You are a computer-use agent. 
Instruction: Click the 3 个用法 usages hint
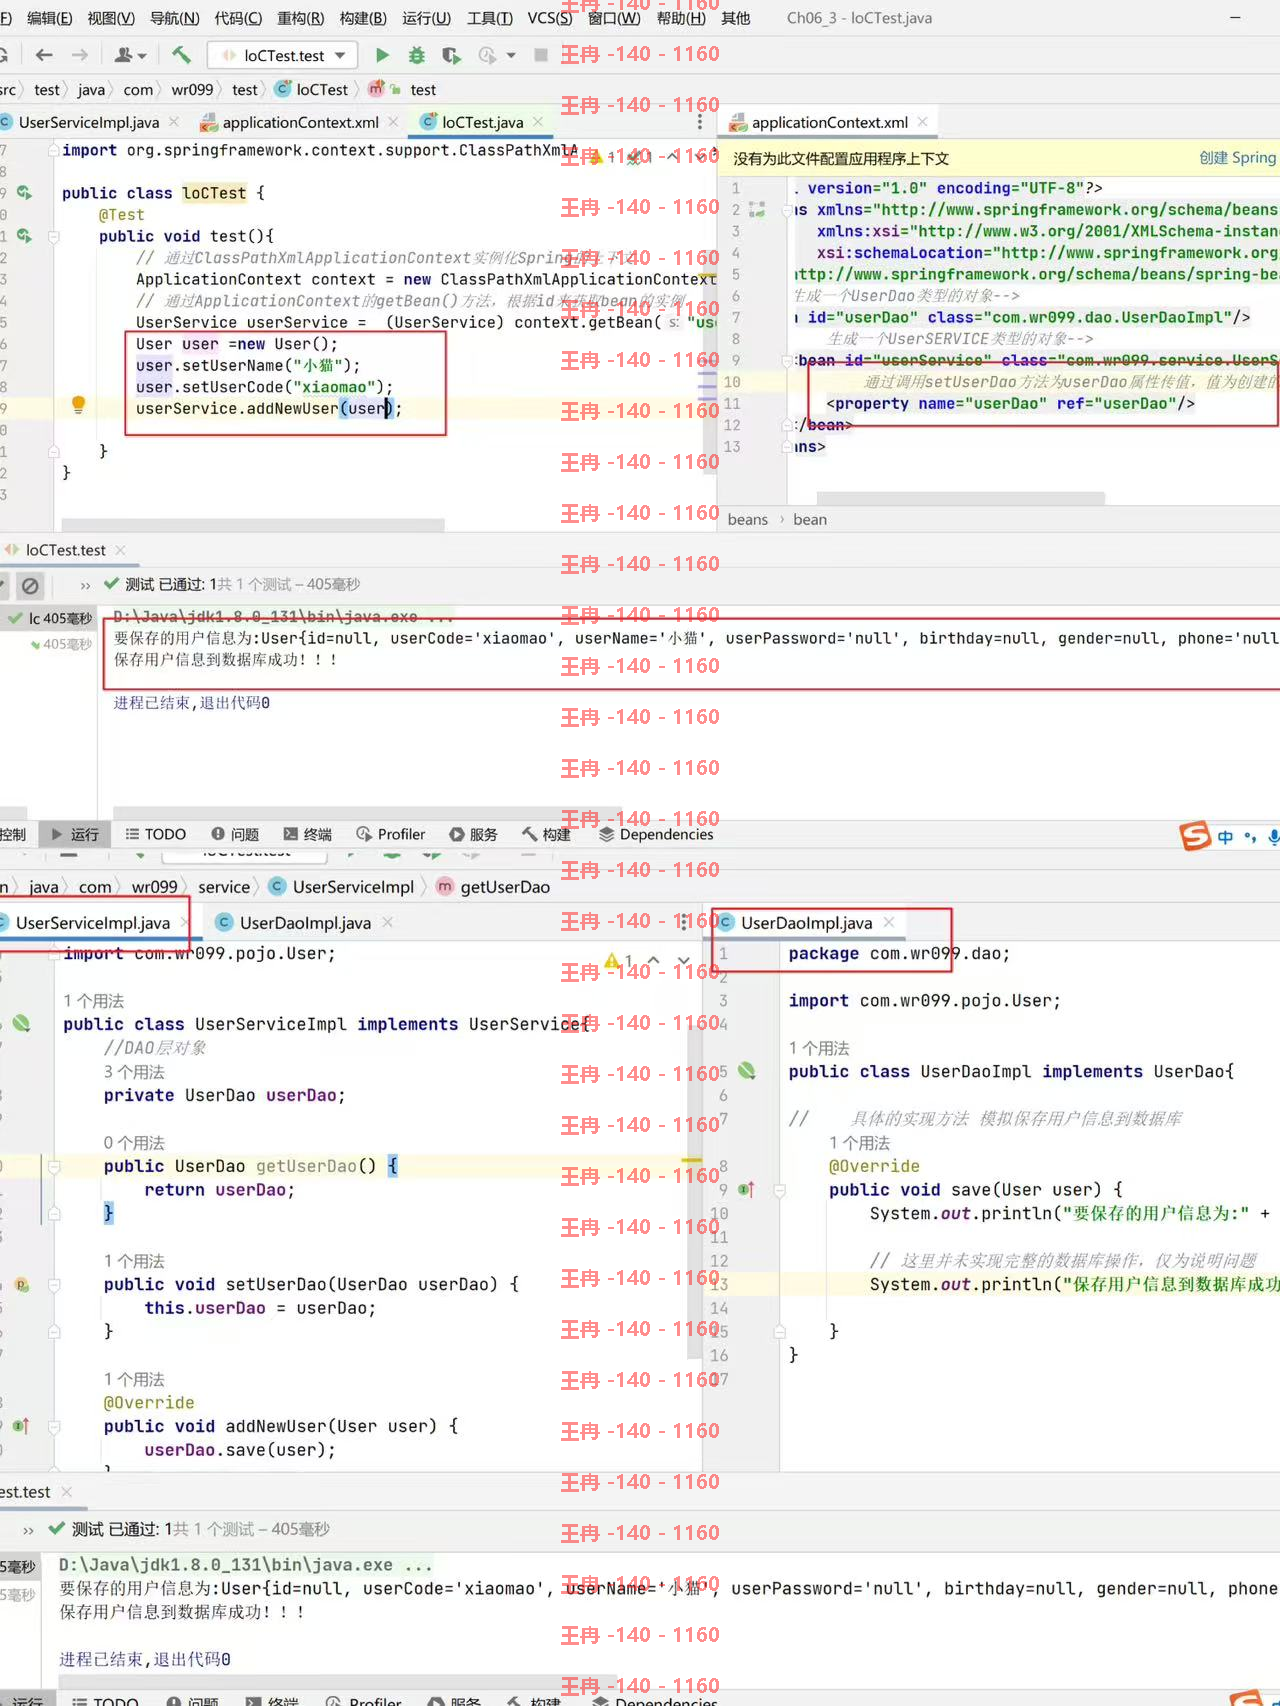click(x=134, y=1072)
